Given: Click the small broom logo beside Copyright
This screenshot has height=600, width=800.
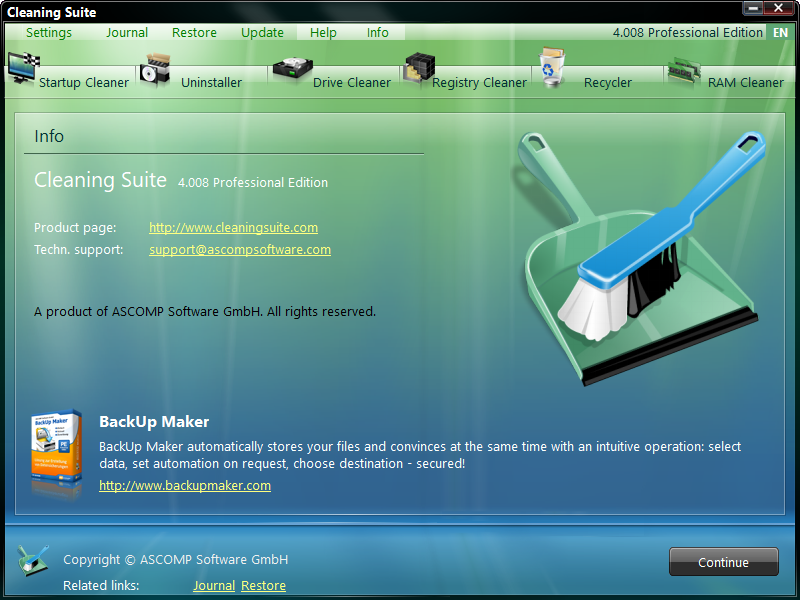Looking at the screenshot, I should pyautogui.click(x=33, y=560).
